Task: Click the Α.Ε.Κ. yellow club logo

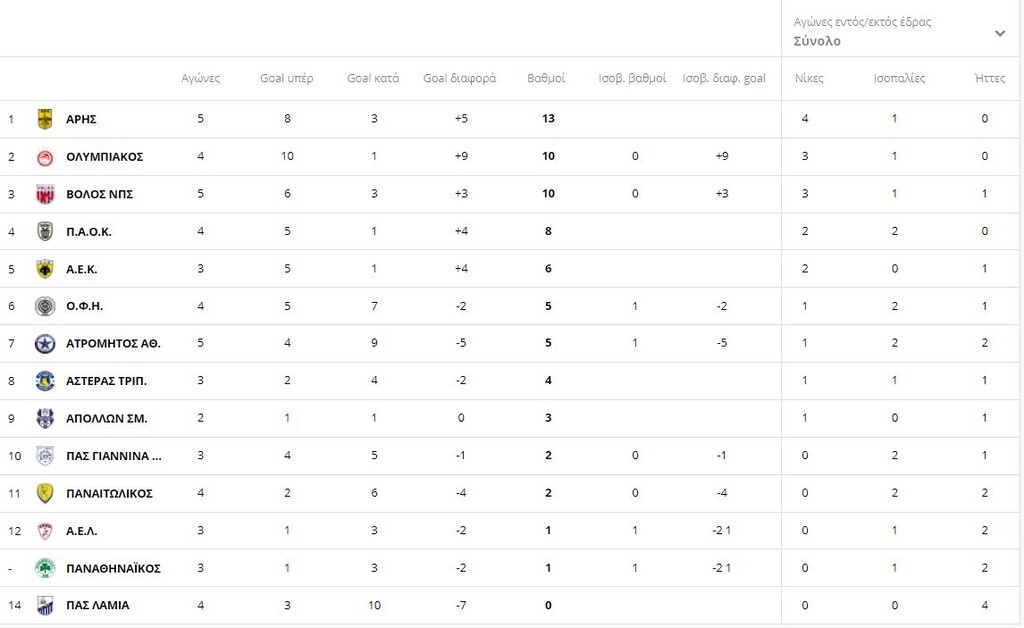Action: pos(44,269)
